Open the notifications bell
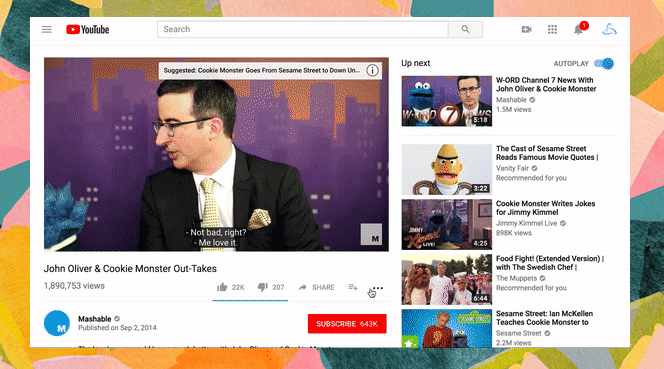This screenshot has width=664, height=369. (x=578, y=29)
